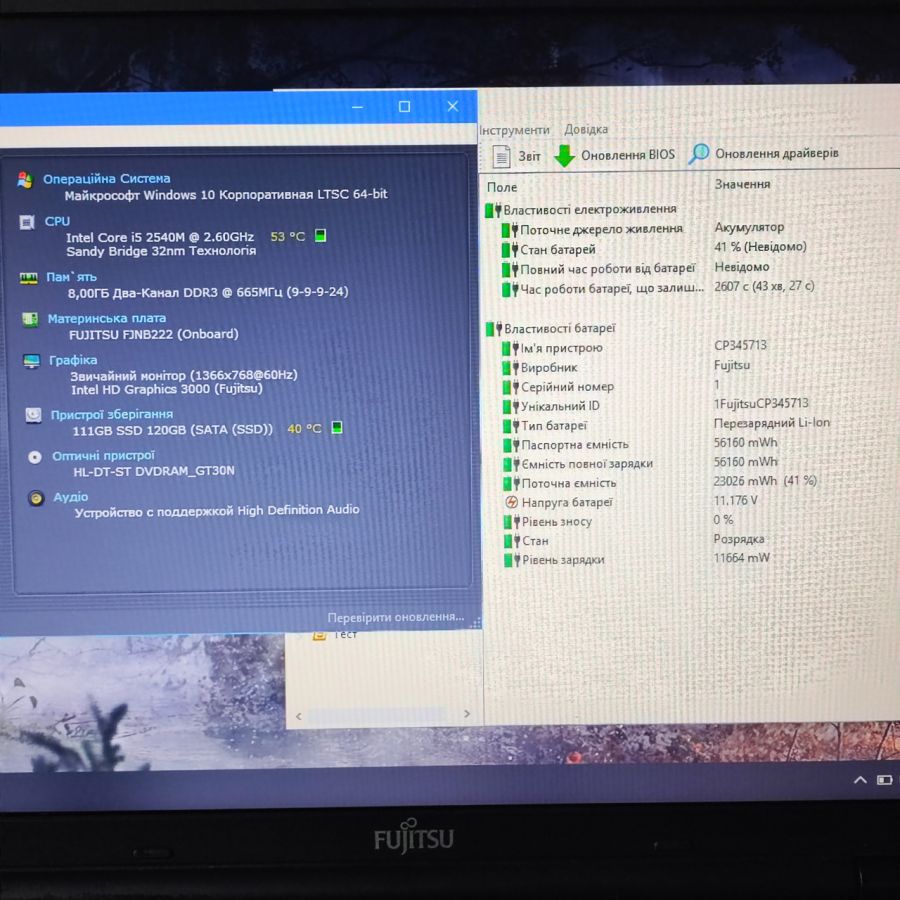Maximize the Speccy window
The height and width of the screenshot is (900, 900).
coord(404,107)
